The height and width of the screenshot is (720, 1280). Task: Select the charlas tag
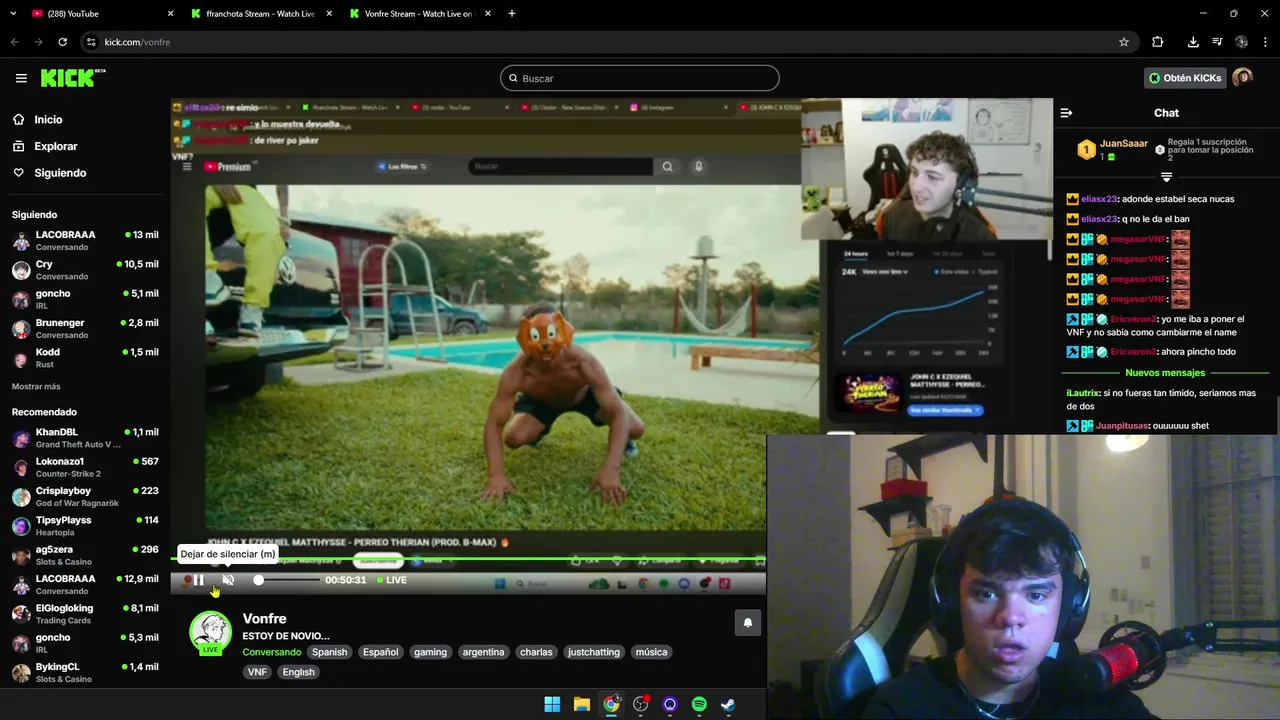pyautogui.click(x=536, y=652)
